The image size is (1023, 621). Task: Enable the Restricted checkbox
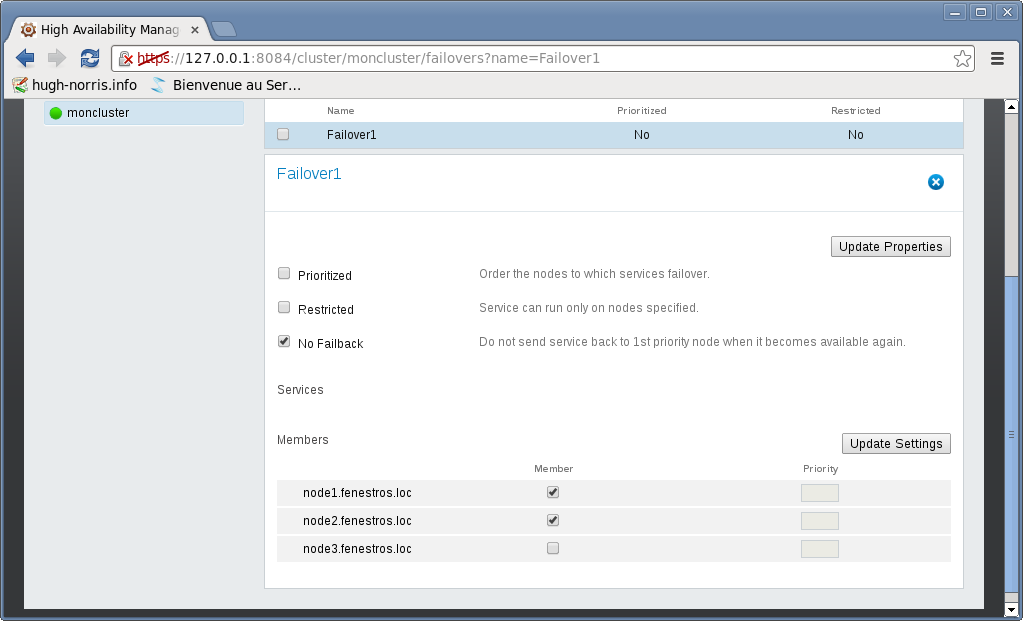click(x=284, y=308)
